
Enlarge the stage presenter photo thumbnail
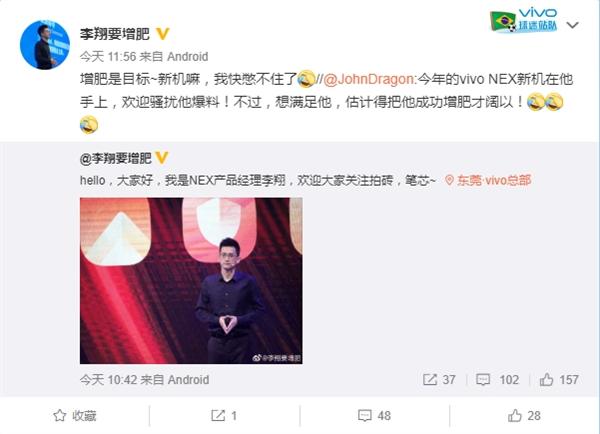(x=191, y=281)
